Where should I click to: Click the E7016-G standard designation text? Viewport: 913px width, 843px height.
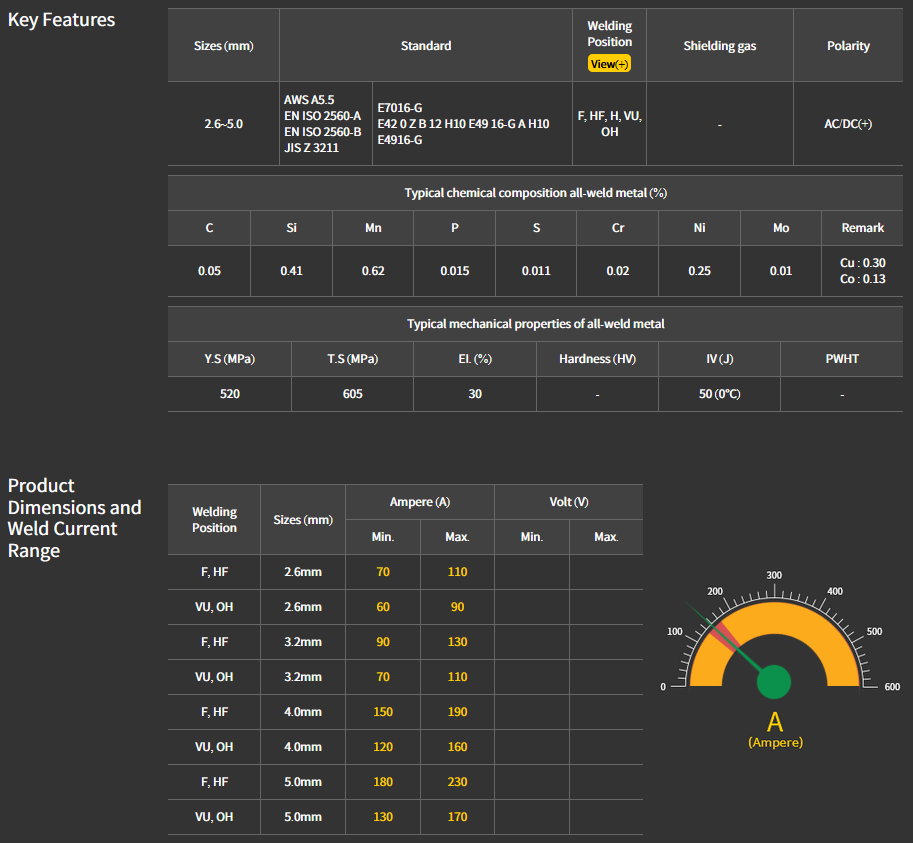(x=399, y=107)
